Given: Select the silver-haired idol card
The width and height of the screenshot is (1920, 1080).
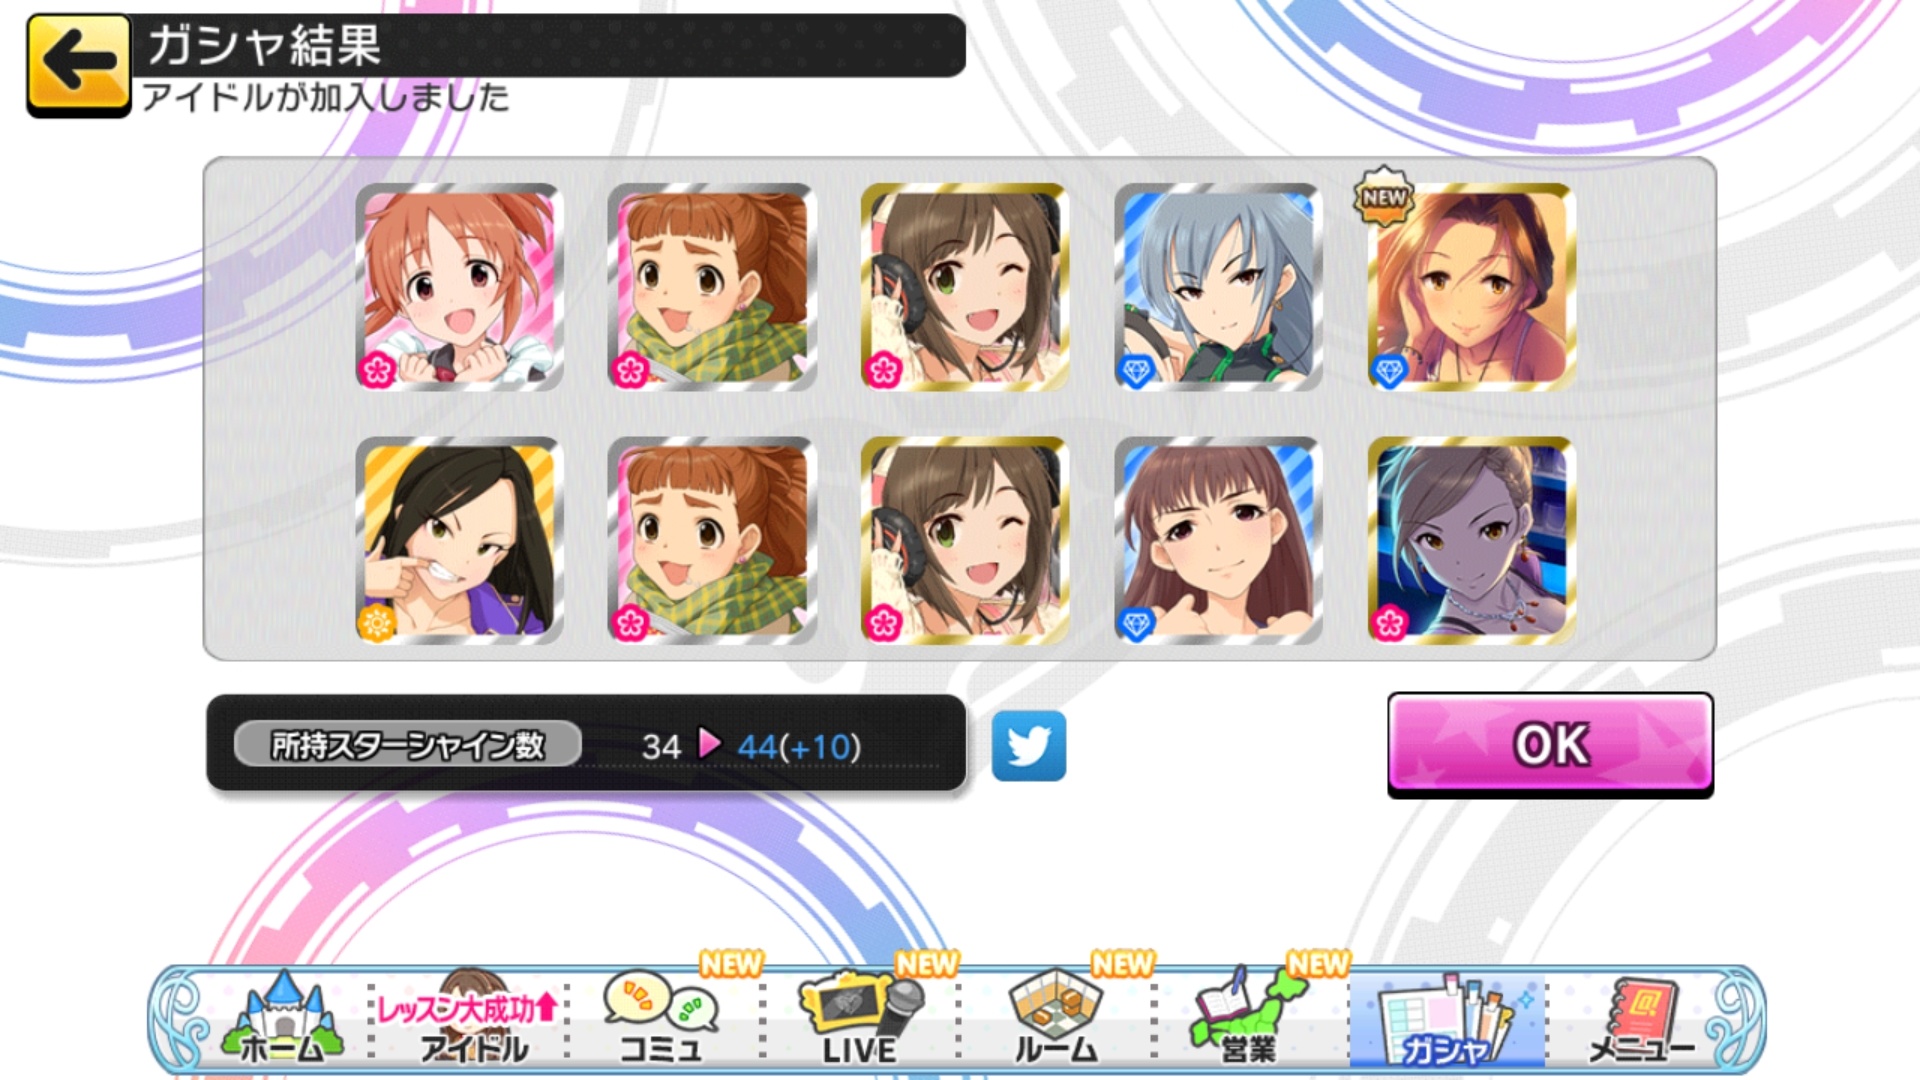Looking at the screenshot, I should (x=1218, y=287).
